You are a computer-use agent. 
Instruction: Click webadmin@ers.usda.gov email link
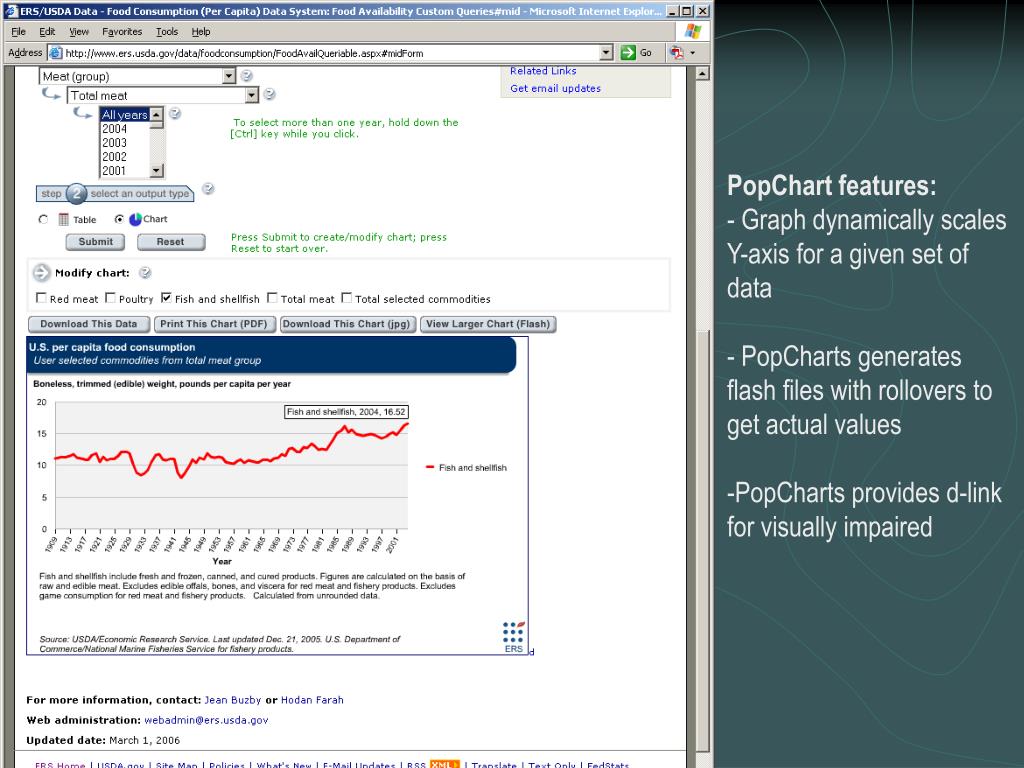[x=206, y=720]
